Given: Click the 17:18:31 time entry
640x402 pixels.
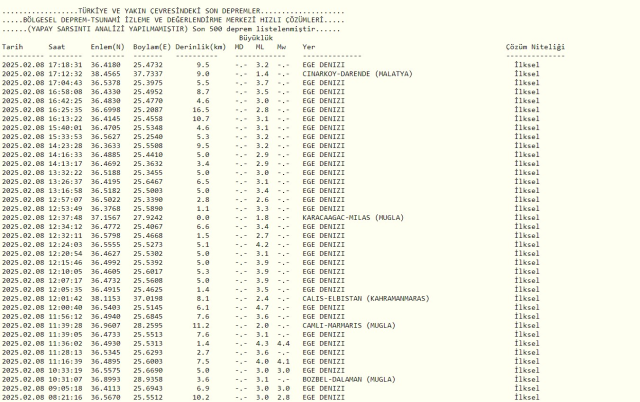Looking at the screenshot, I should click(x=63, y=63).
